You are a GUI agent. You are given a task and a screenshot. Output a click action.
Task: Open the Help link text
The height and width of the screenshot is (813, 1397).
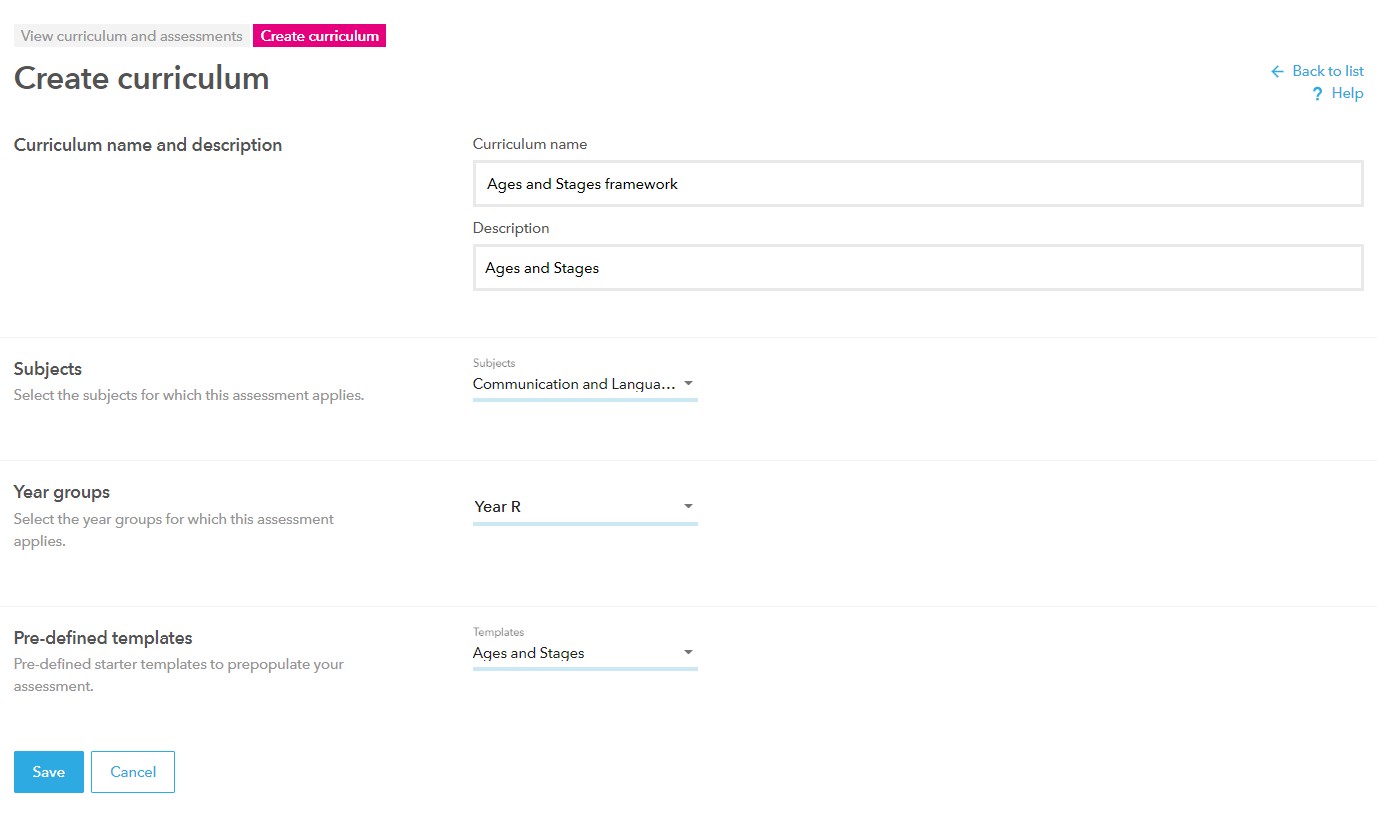coord(1347,93)
